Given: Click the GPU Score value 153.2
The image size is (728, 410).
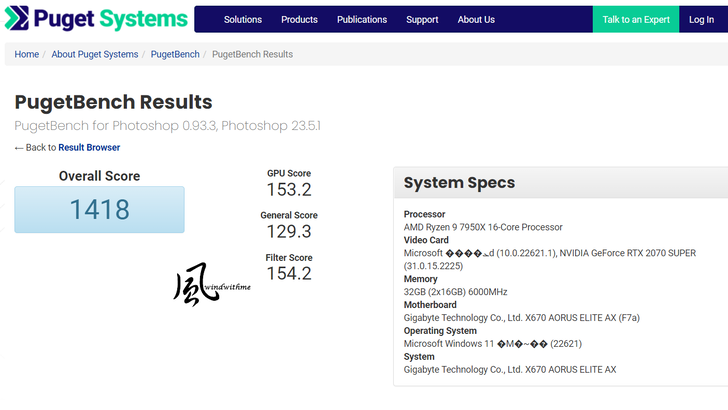Looking at the screenshot, I should 289,190.
